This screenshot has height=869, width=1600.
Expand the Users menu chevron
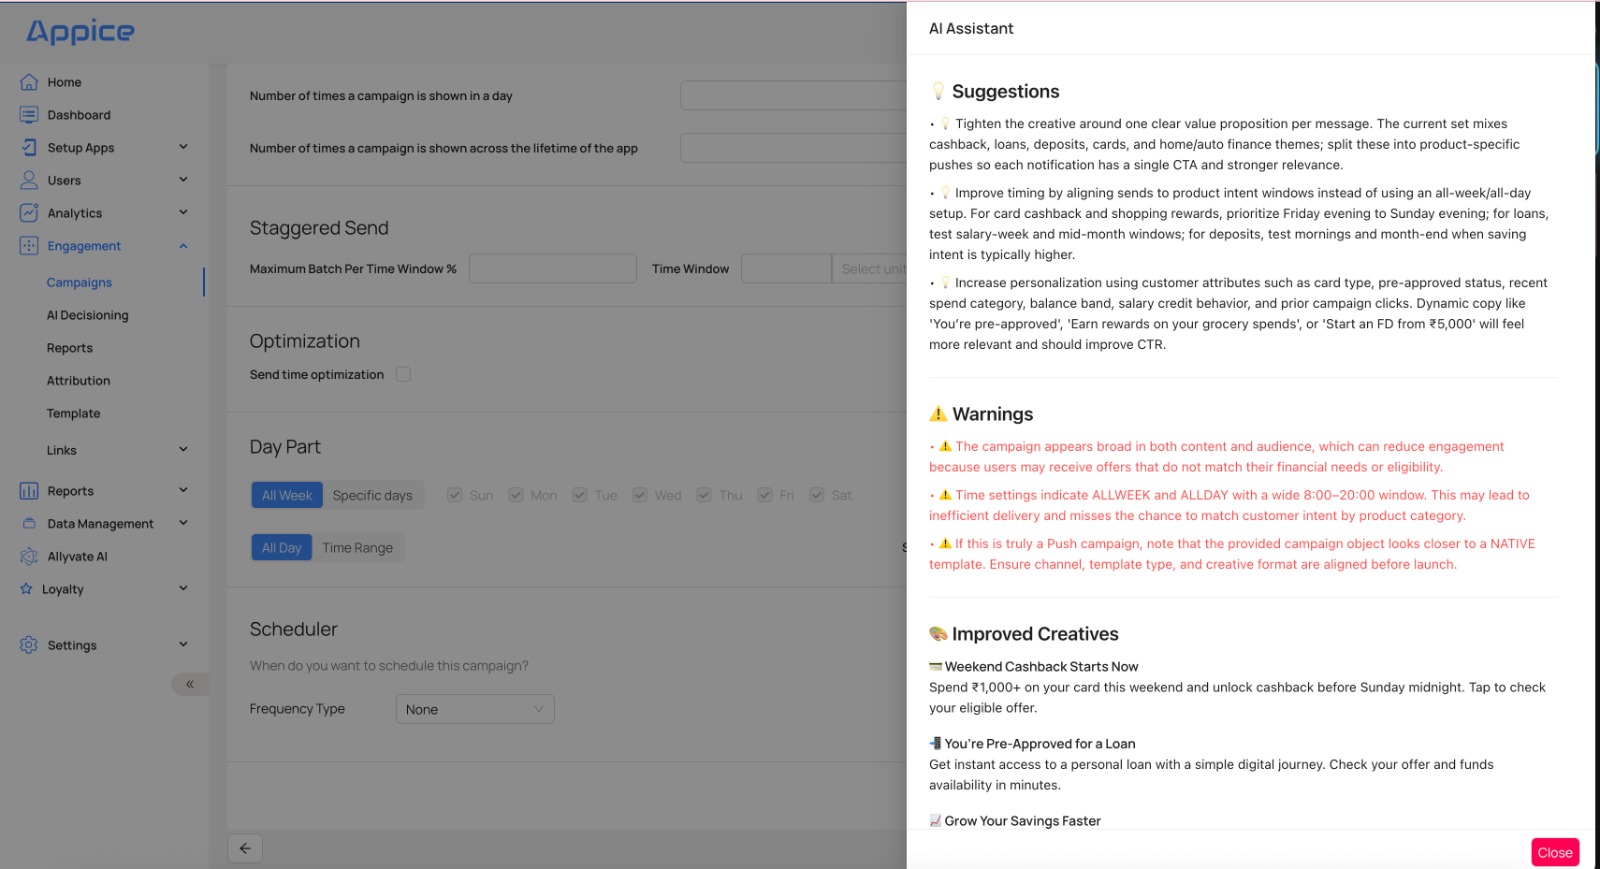[x=183, y=180]
